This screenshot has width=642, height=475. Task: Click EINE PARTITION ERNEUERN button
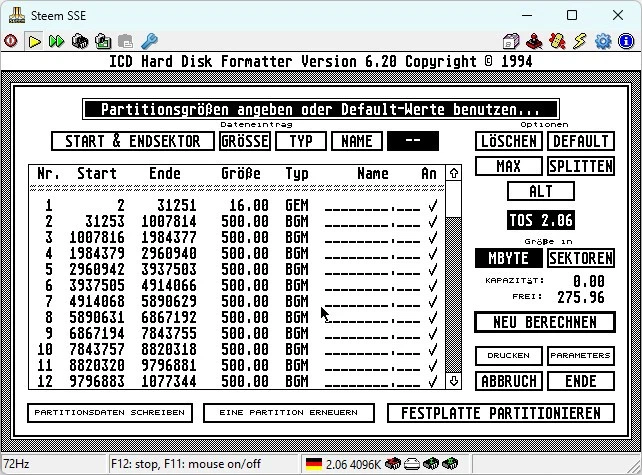(289, 413)
